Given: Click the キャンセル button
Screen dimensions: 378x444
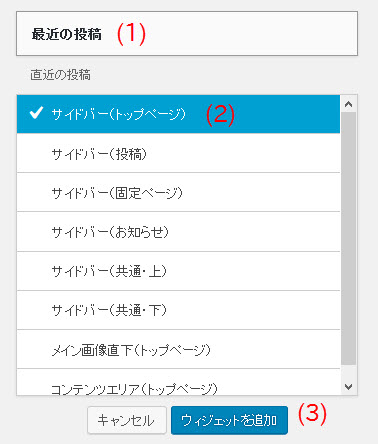Looking at the screenshot, I should point(127,420).
